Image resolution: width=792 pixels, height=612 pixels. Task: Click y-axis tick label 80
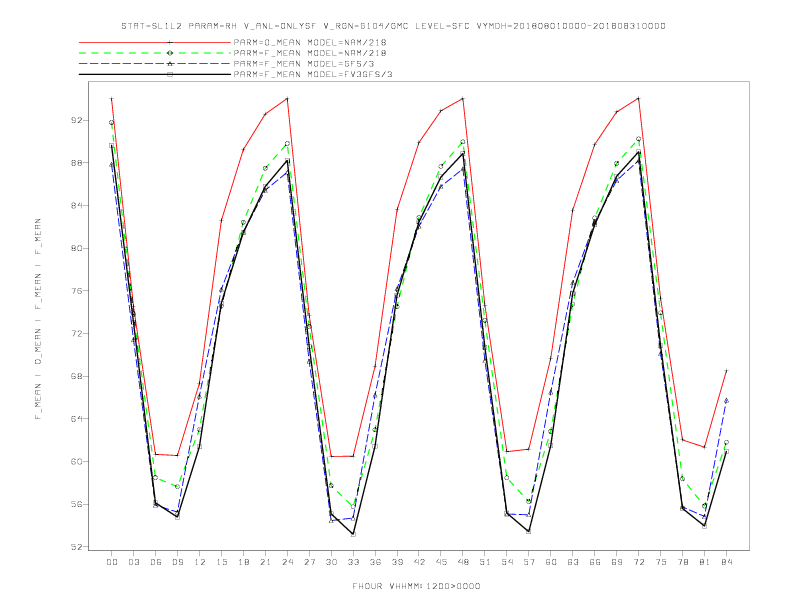(x=77, y=248)
